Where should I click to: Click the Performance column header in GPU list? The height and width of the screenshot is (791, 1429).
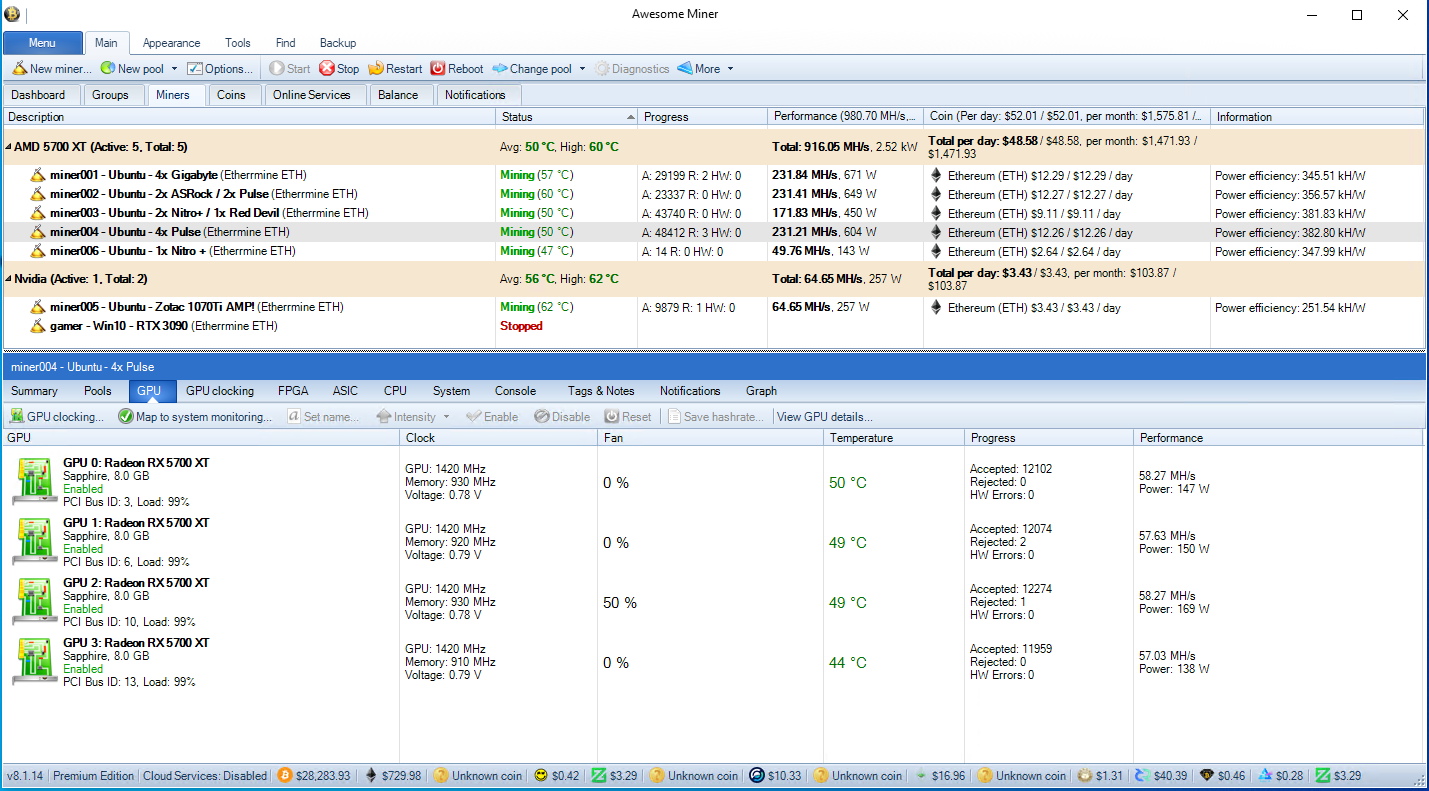tap(1277, 438)
